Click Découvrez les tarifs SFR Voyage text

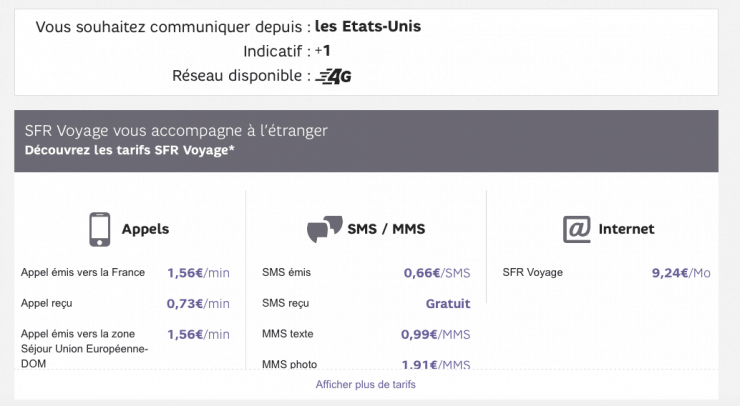pos(130,150)
